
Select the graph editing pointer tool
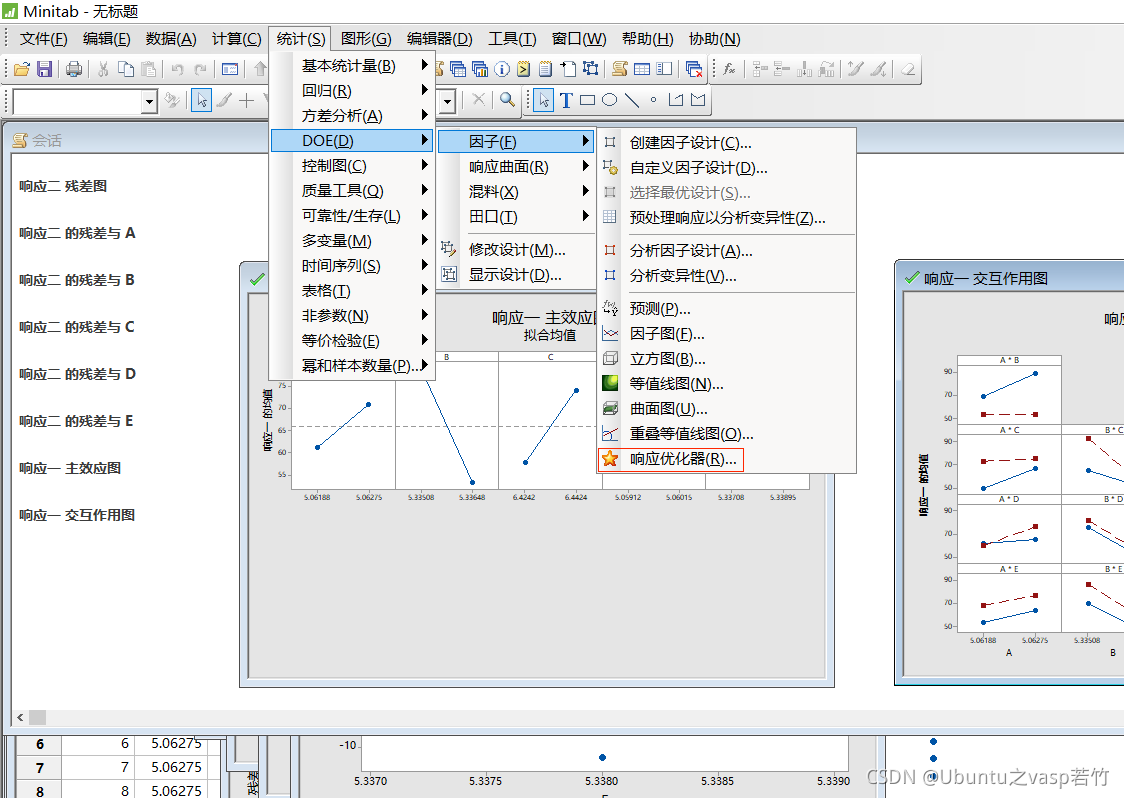pyautogui.click(x=544, y=100)
